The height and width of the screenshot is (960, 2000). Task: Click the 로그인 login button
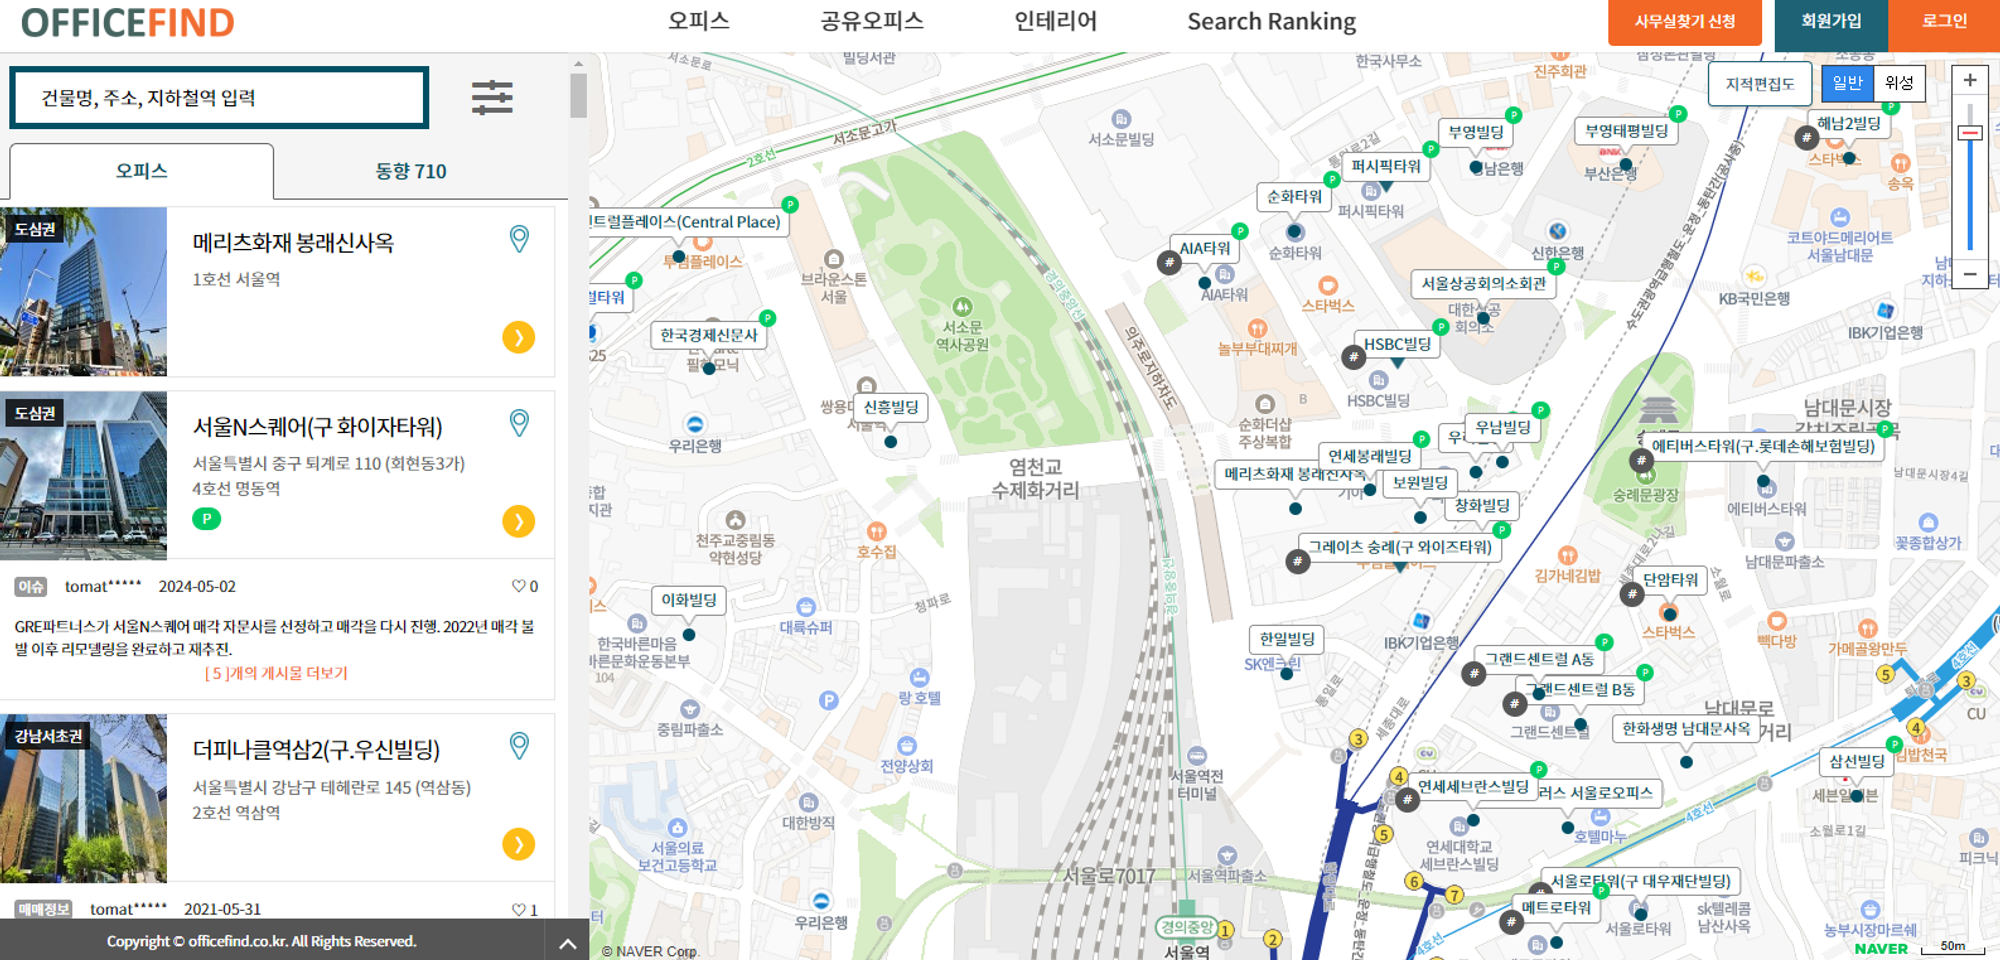[1944, 22]
